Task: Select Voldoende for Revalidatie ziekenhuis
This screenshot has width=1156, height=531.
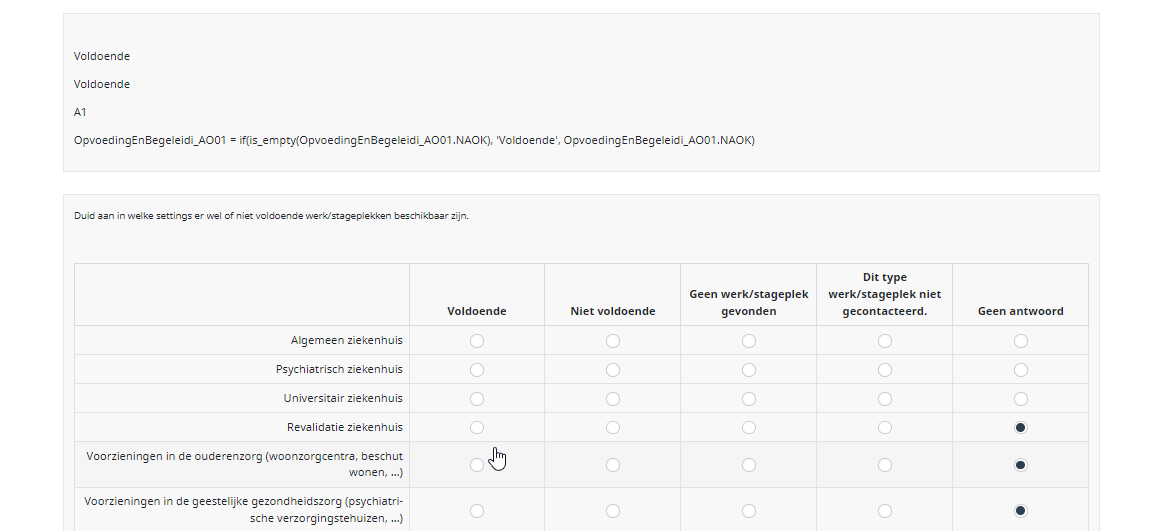Action: click(x=477, y=428)
